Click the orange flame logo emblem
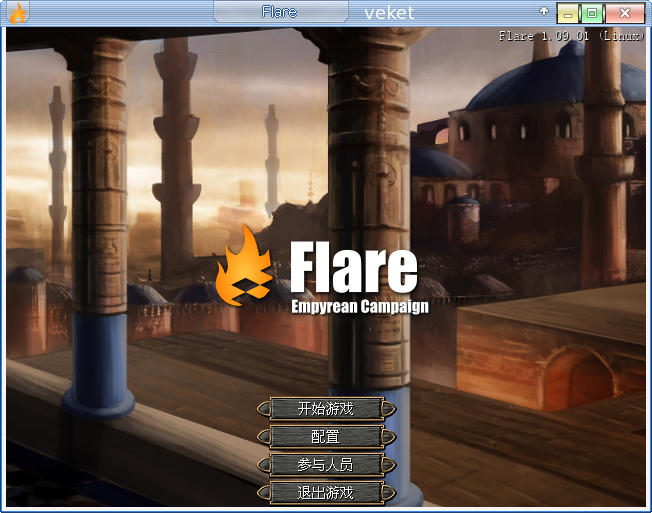Image resolution: width=652 pixels, height=513 pixels. click(244, 266)
